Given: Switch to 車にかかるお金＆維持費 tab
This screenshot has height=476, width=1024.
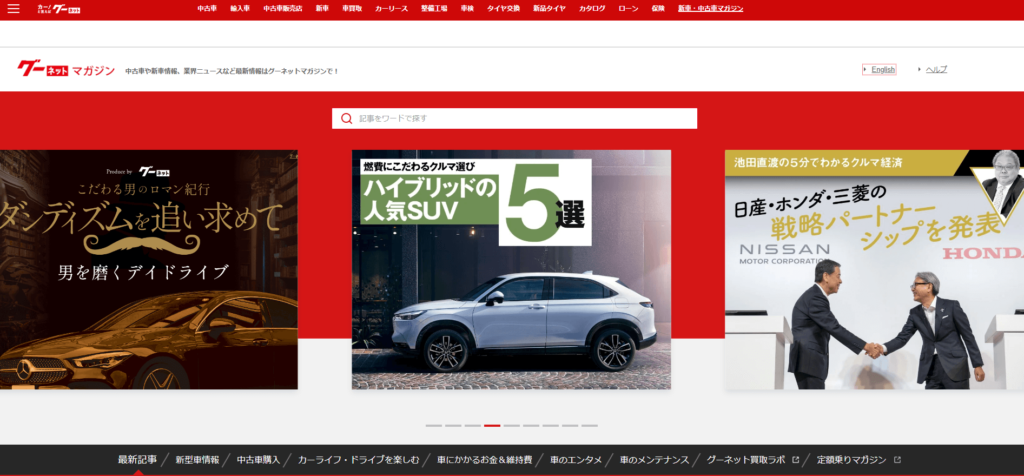Looking at the screenshot, I should (x=485, y=460).
